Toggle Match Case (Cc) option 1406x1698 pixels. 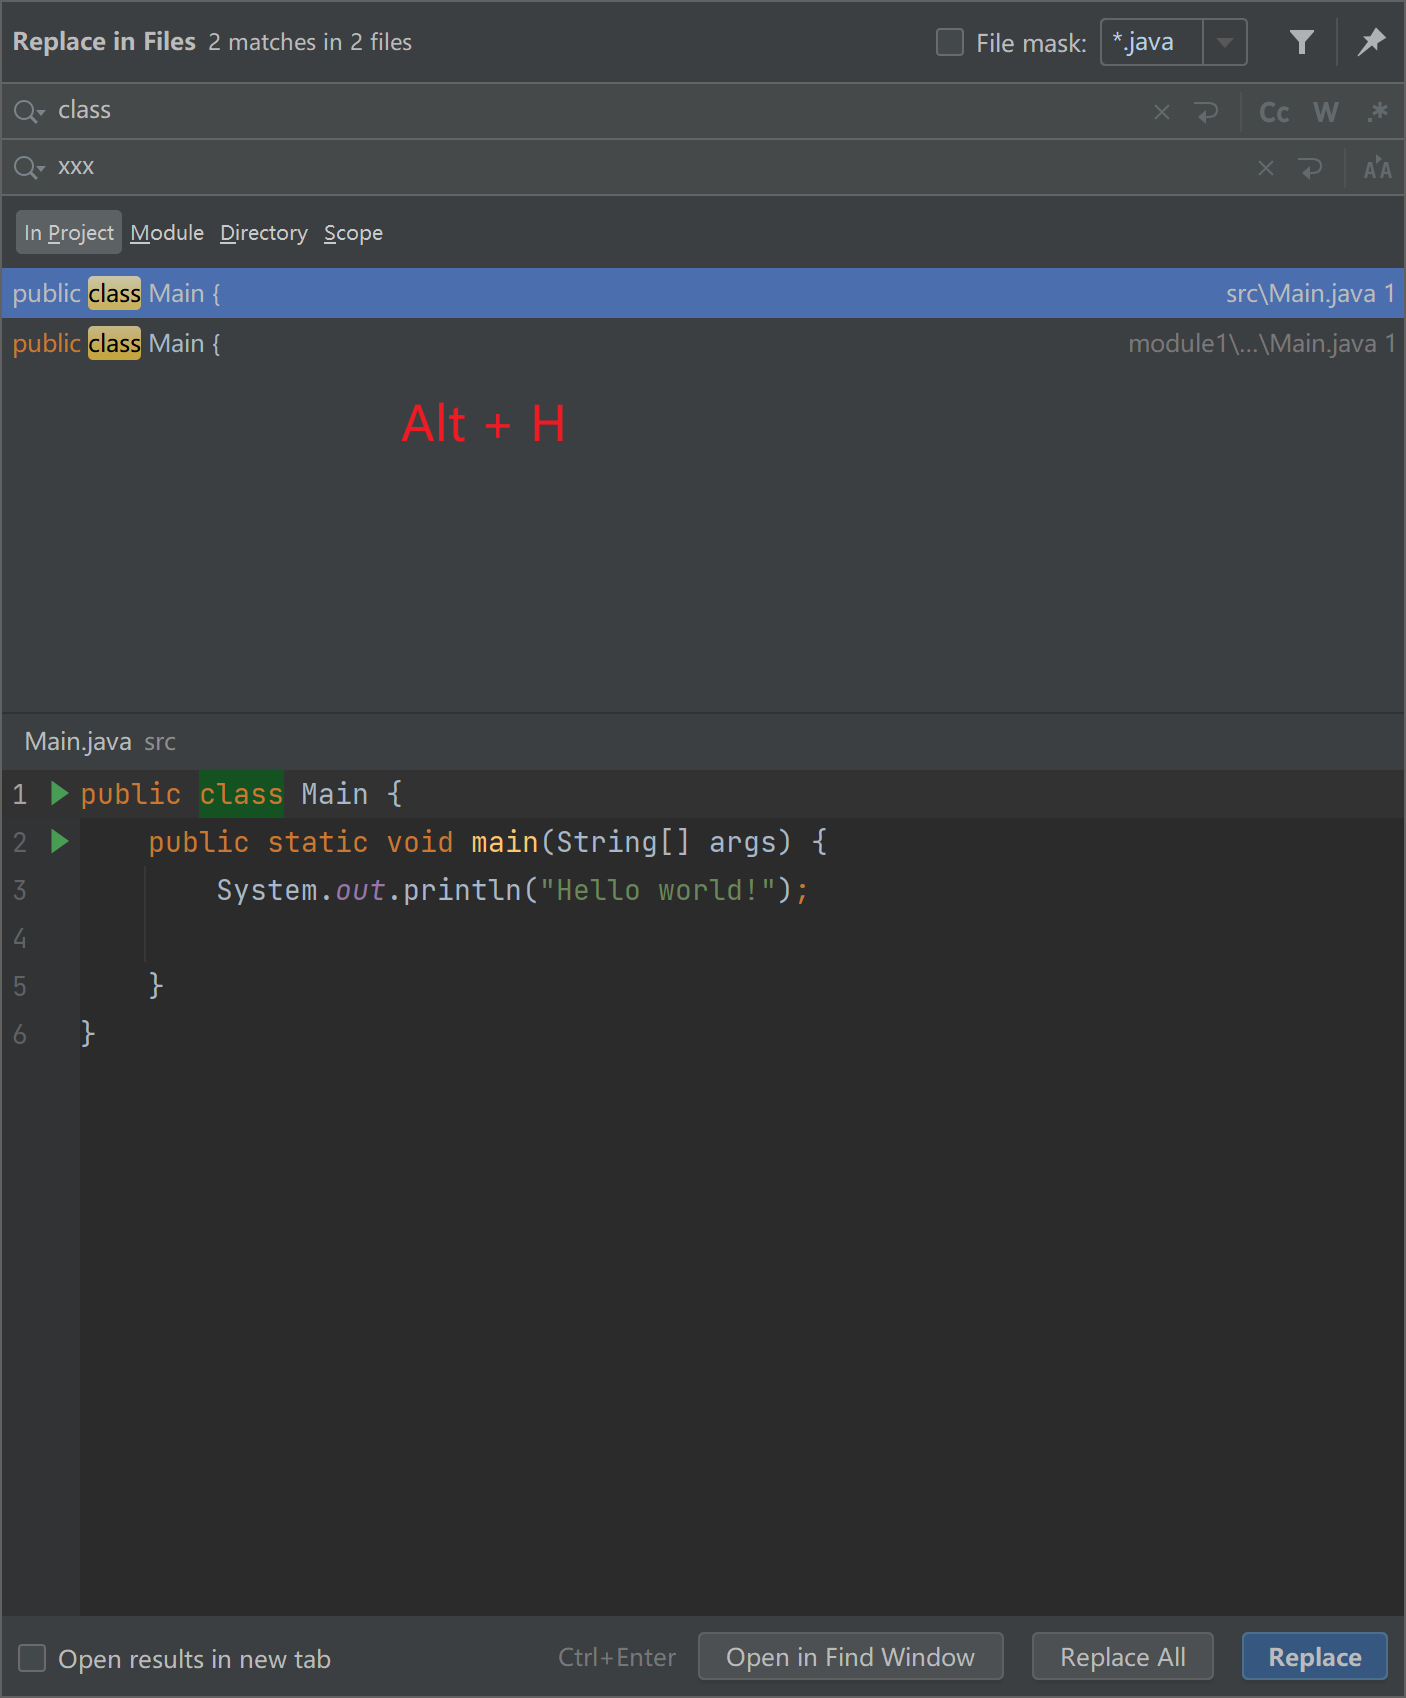pyautogui.click(x=1274, y=112)
